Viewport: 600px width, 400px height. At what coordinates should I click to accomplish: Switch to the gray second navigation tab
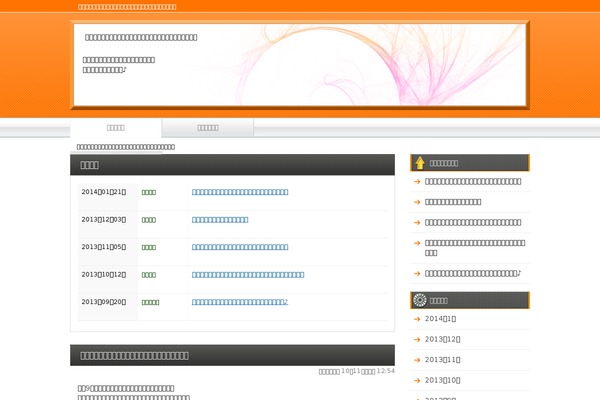tap(208, 128)
